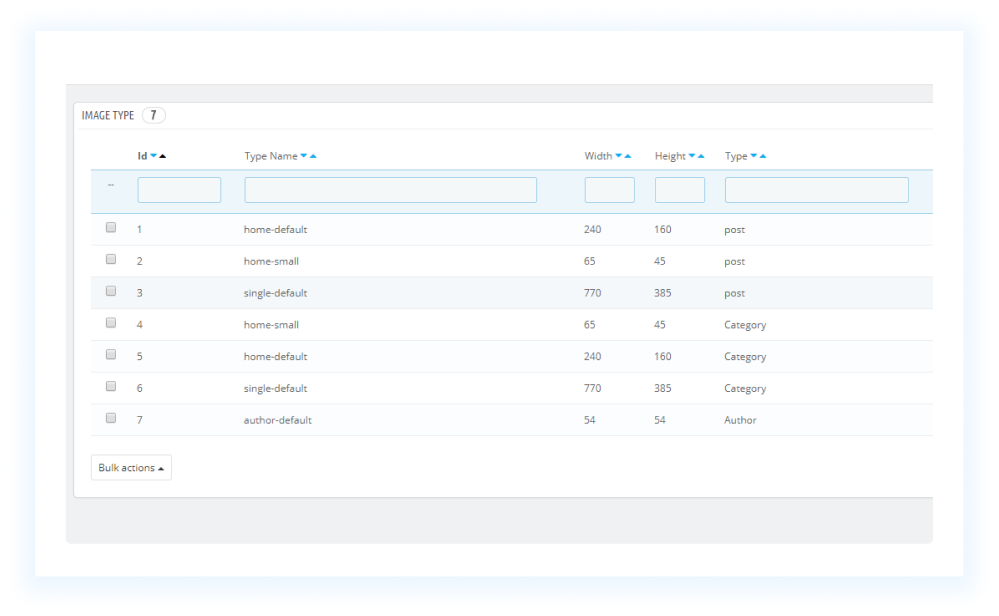Check the row 1 home-default checkbox
Viewport: 999px width, 616px height.
(x=111, y=227)
